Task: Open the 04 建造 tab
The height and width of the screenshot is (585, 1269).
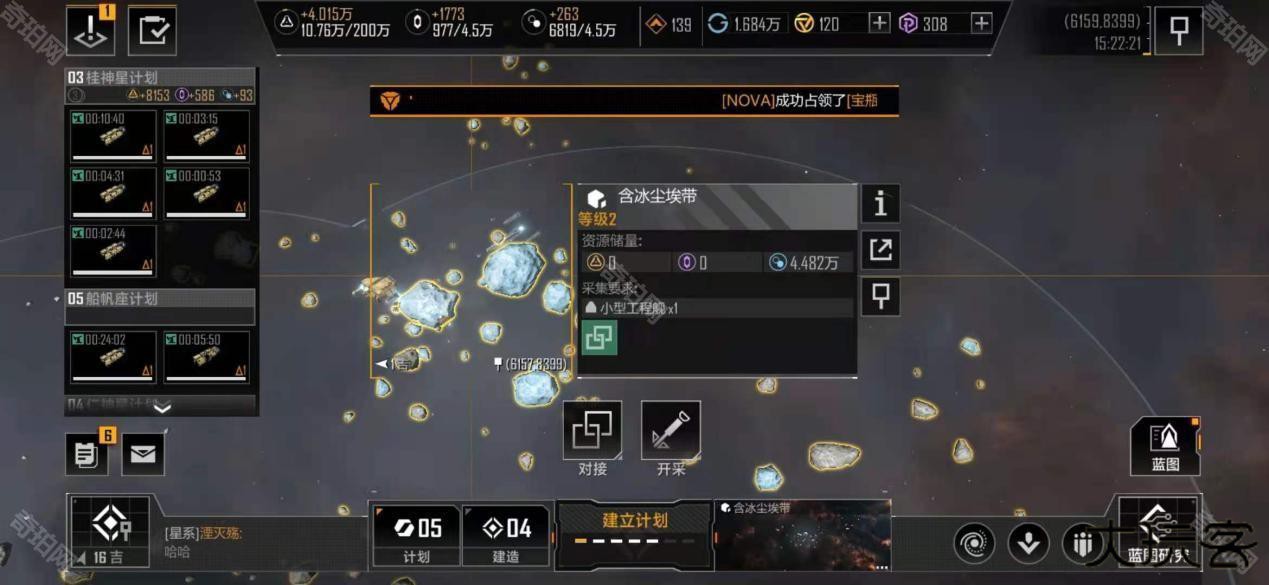Action: [506, 536]
